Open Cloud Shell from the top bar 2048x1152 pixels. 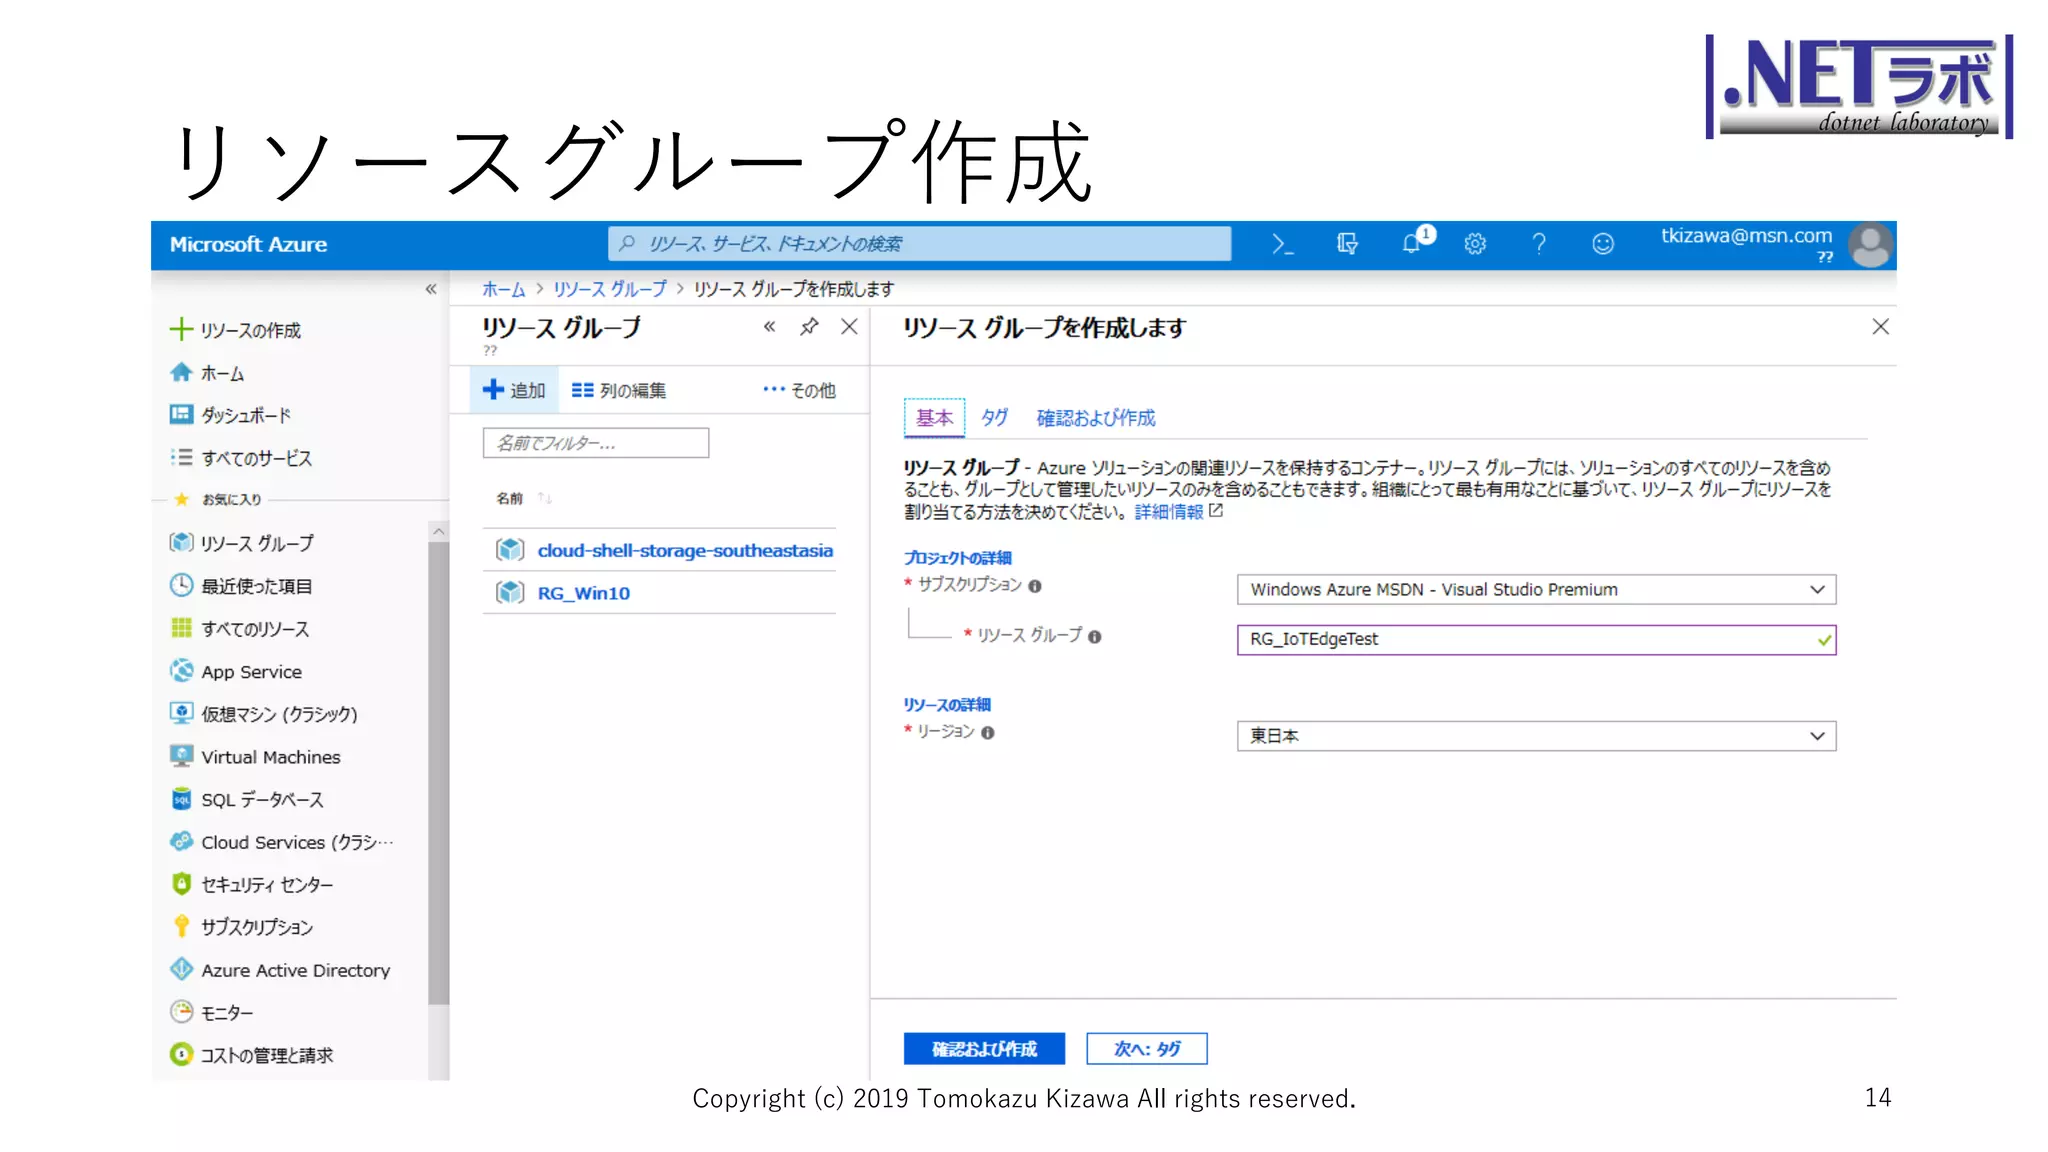(x=1282, y=244)
